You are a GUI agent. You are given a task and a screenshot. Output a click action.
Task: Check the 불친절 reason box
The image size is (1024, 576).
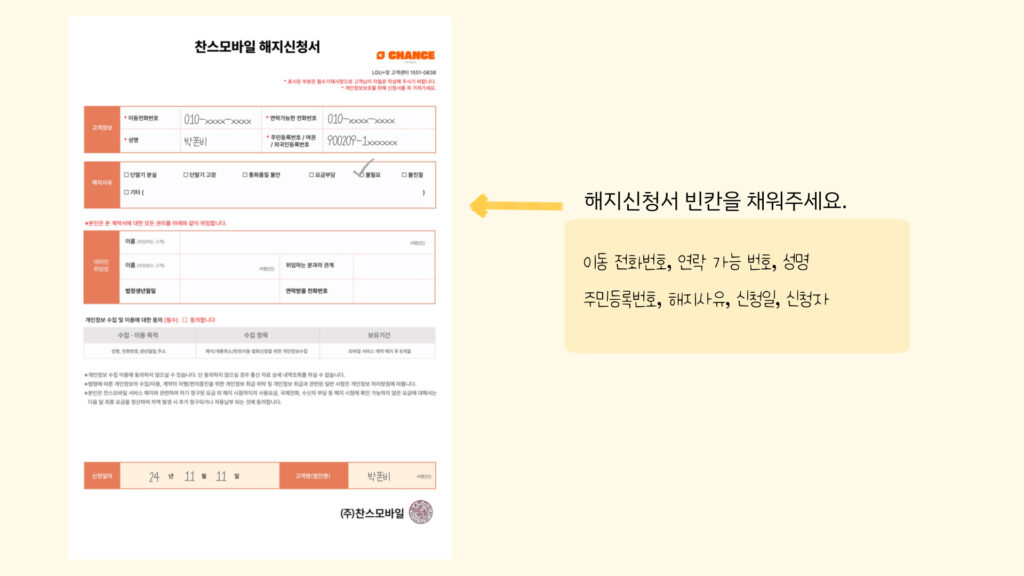(x=404, y=175)
